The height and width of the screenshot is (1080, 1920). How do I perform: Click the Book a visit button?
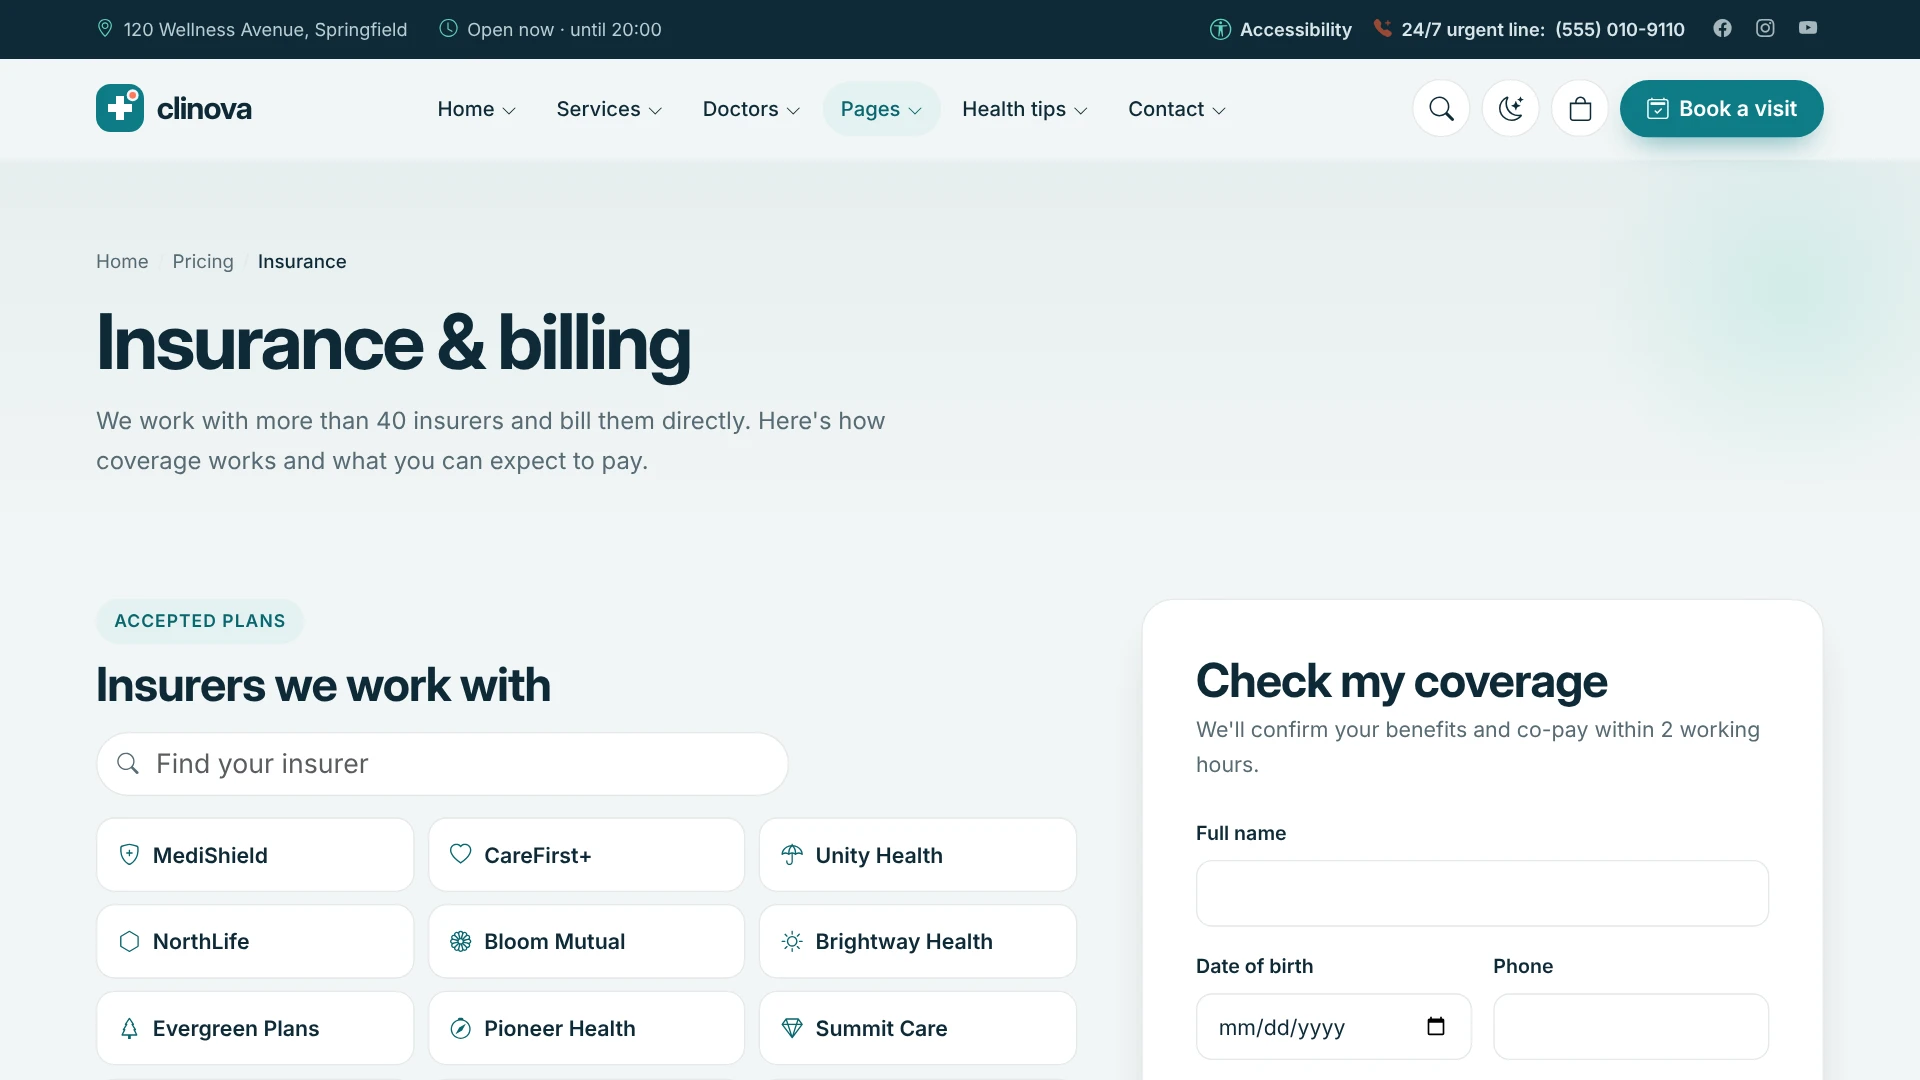tap(1721, 108)
